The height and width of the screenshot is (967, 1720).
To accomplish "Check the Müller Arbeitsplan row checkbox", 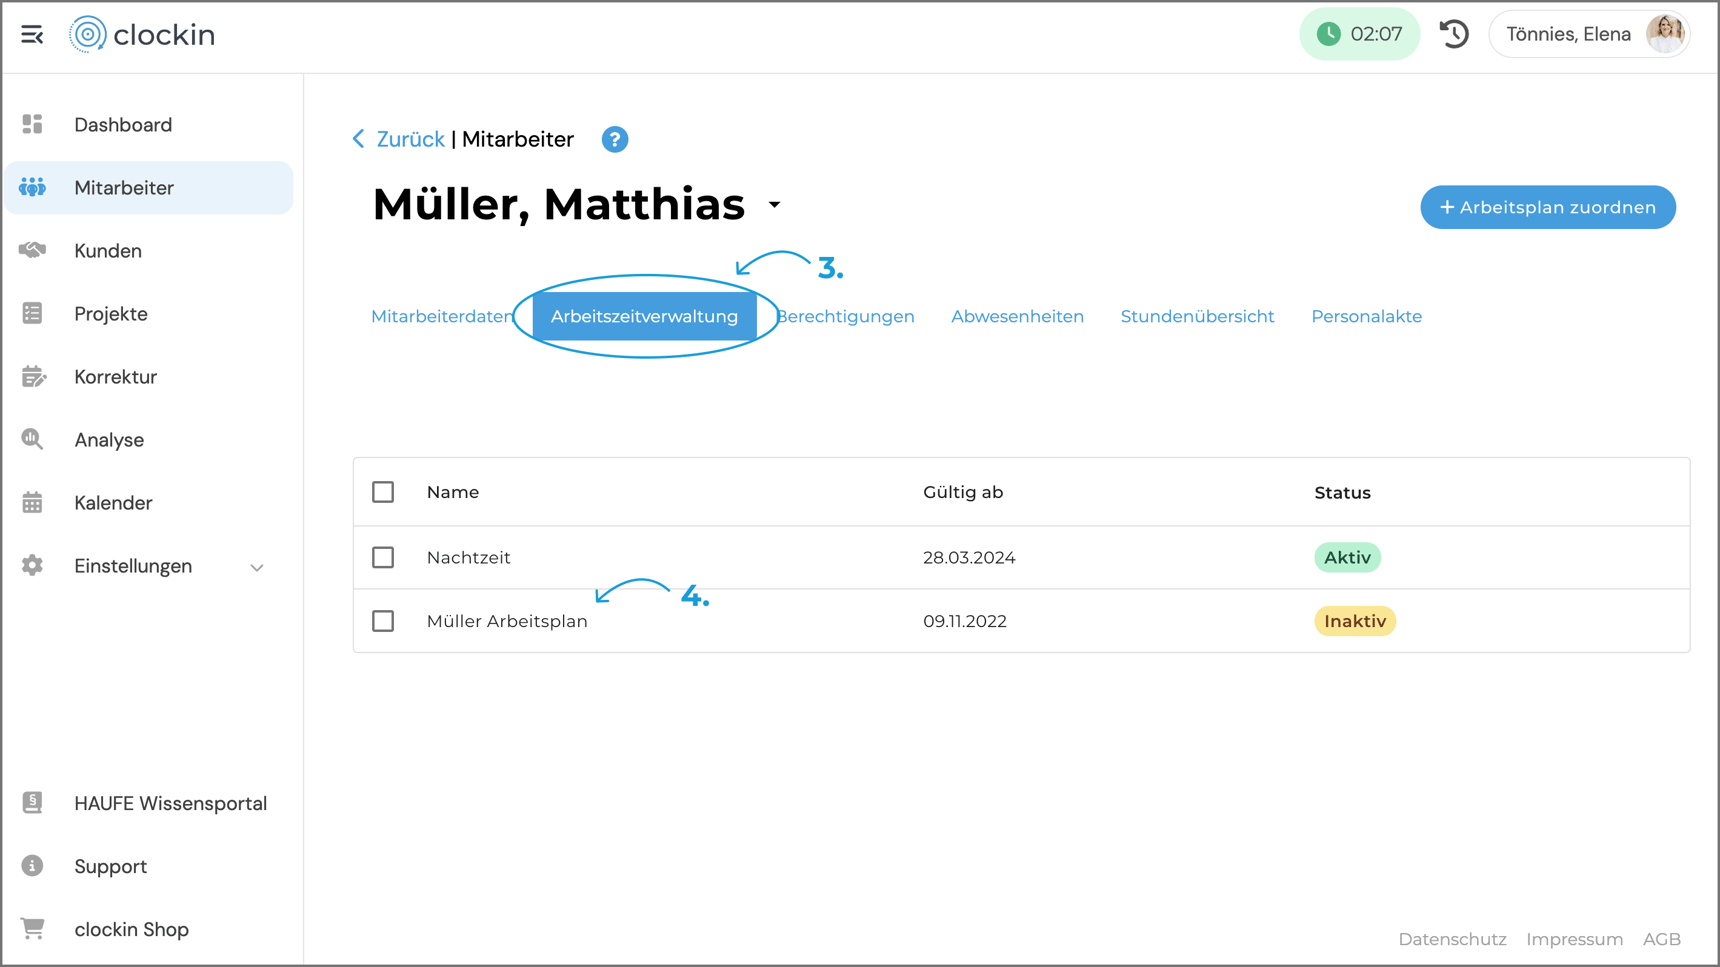I will pos(383,621).
